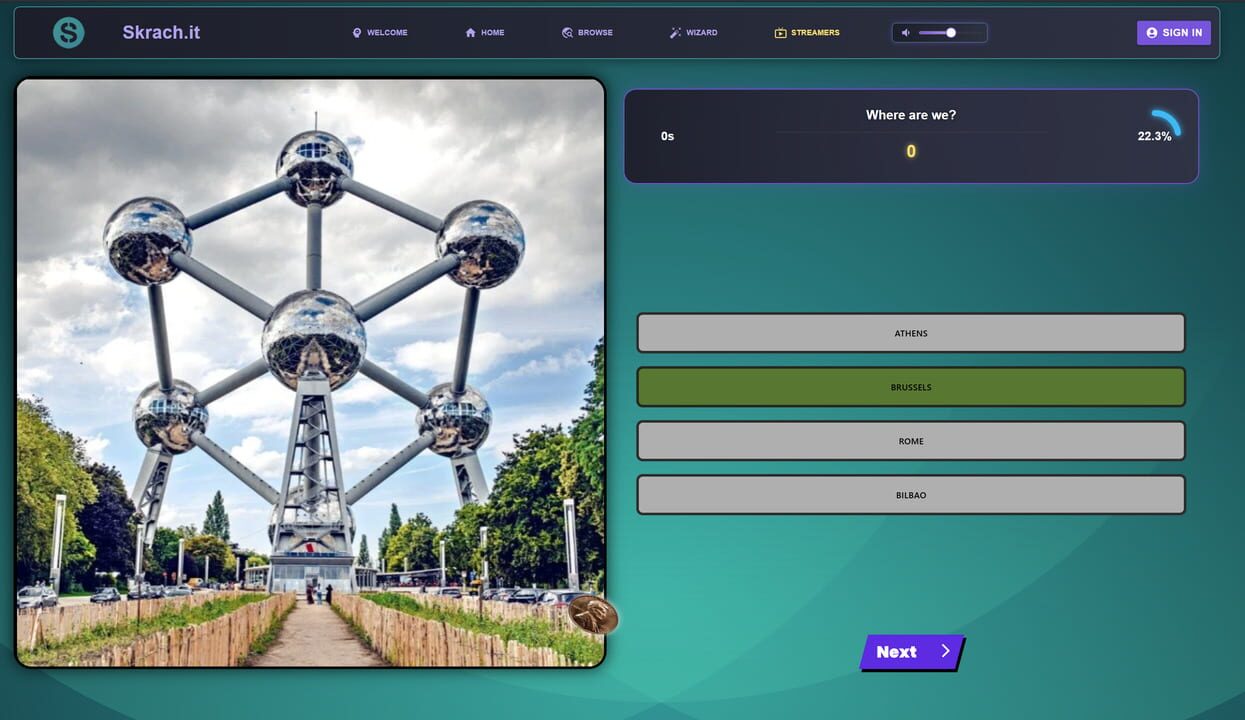This screenshot has height=720, width=1245.
Task: Select Bilbao as the destination
Action: tap(910, 494)
